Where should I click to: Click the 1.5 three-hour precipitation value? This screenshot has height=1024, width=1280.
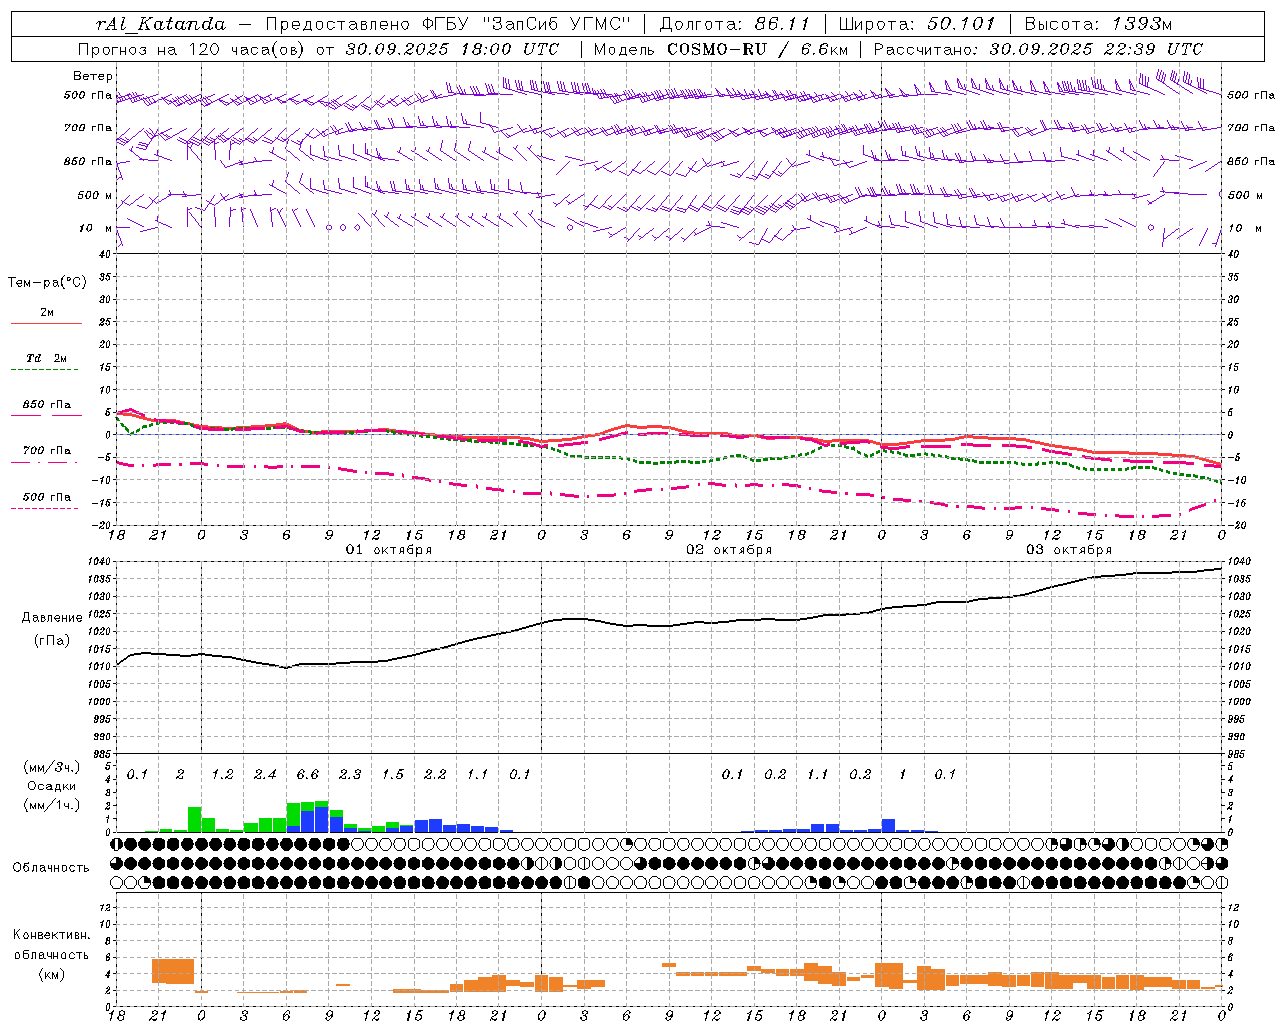click(393, 775)
